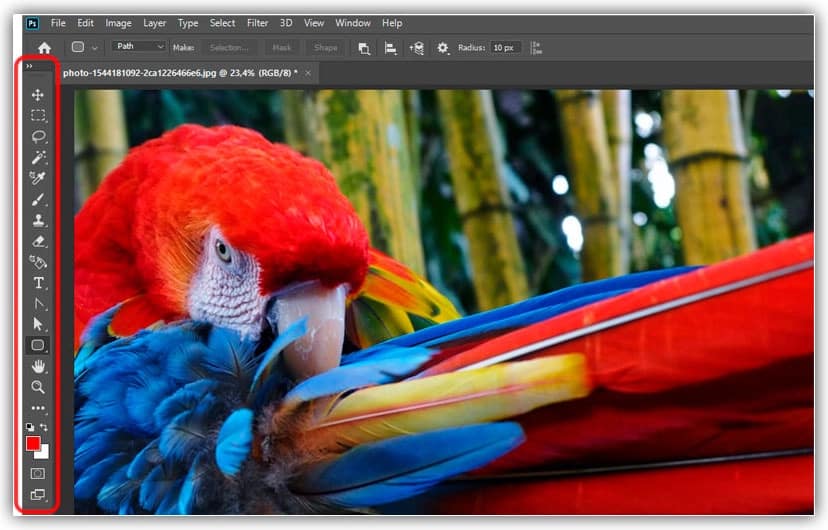Open the Path tool mode dropdown
828x530 pixels.
pos(139,46)
